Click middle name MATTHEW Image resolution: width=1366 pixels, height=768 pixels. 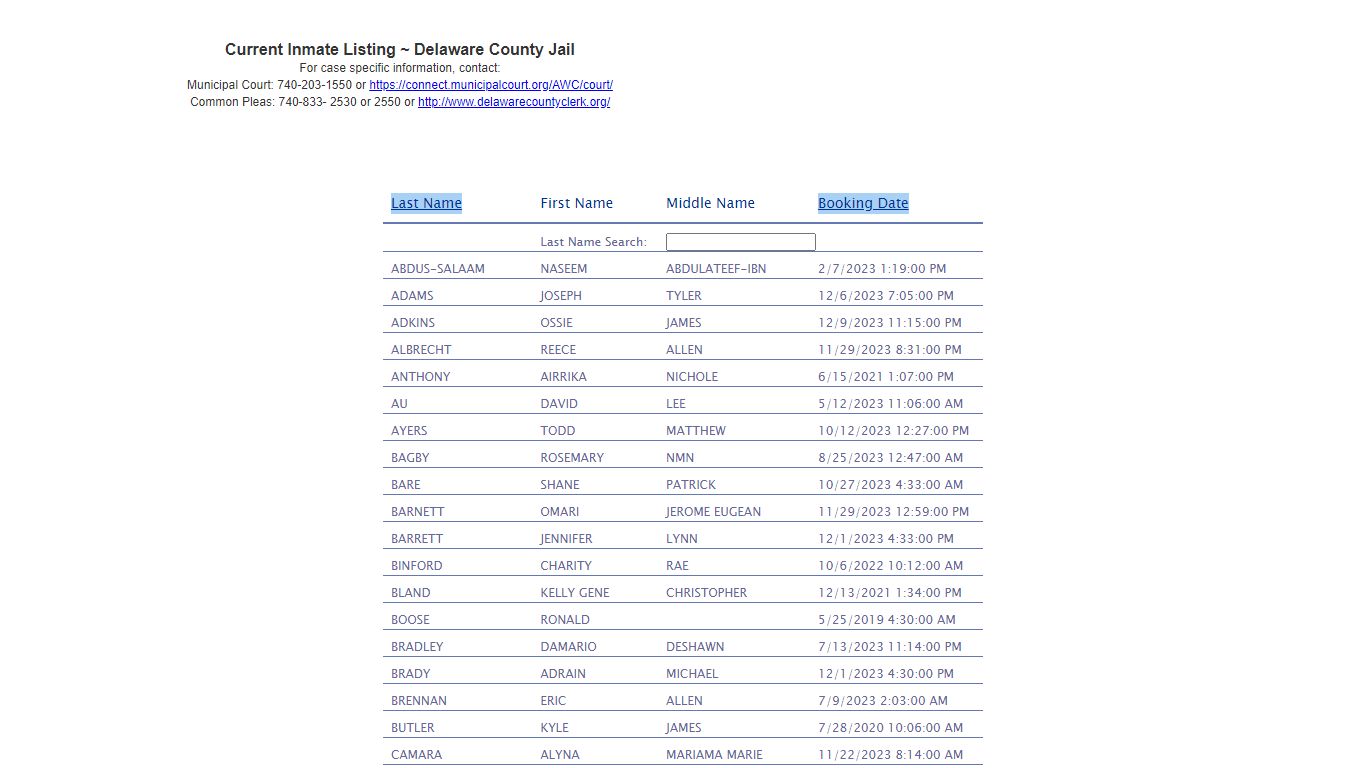[x=696, y=431]
